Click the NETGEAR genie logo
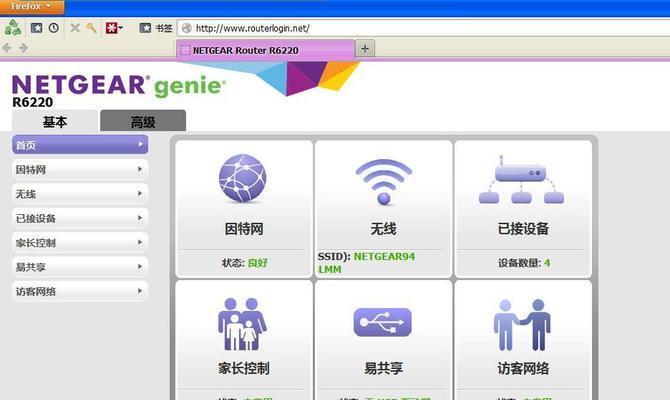The height and width of the screenshot is (400, 670). click(x=119, y=85)
